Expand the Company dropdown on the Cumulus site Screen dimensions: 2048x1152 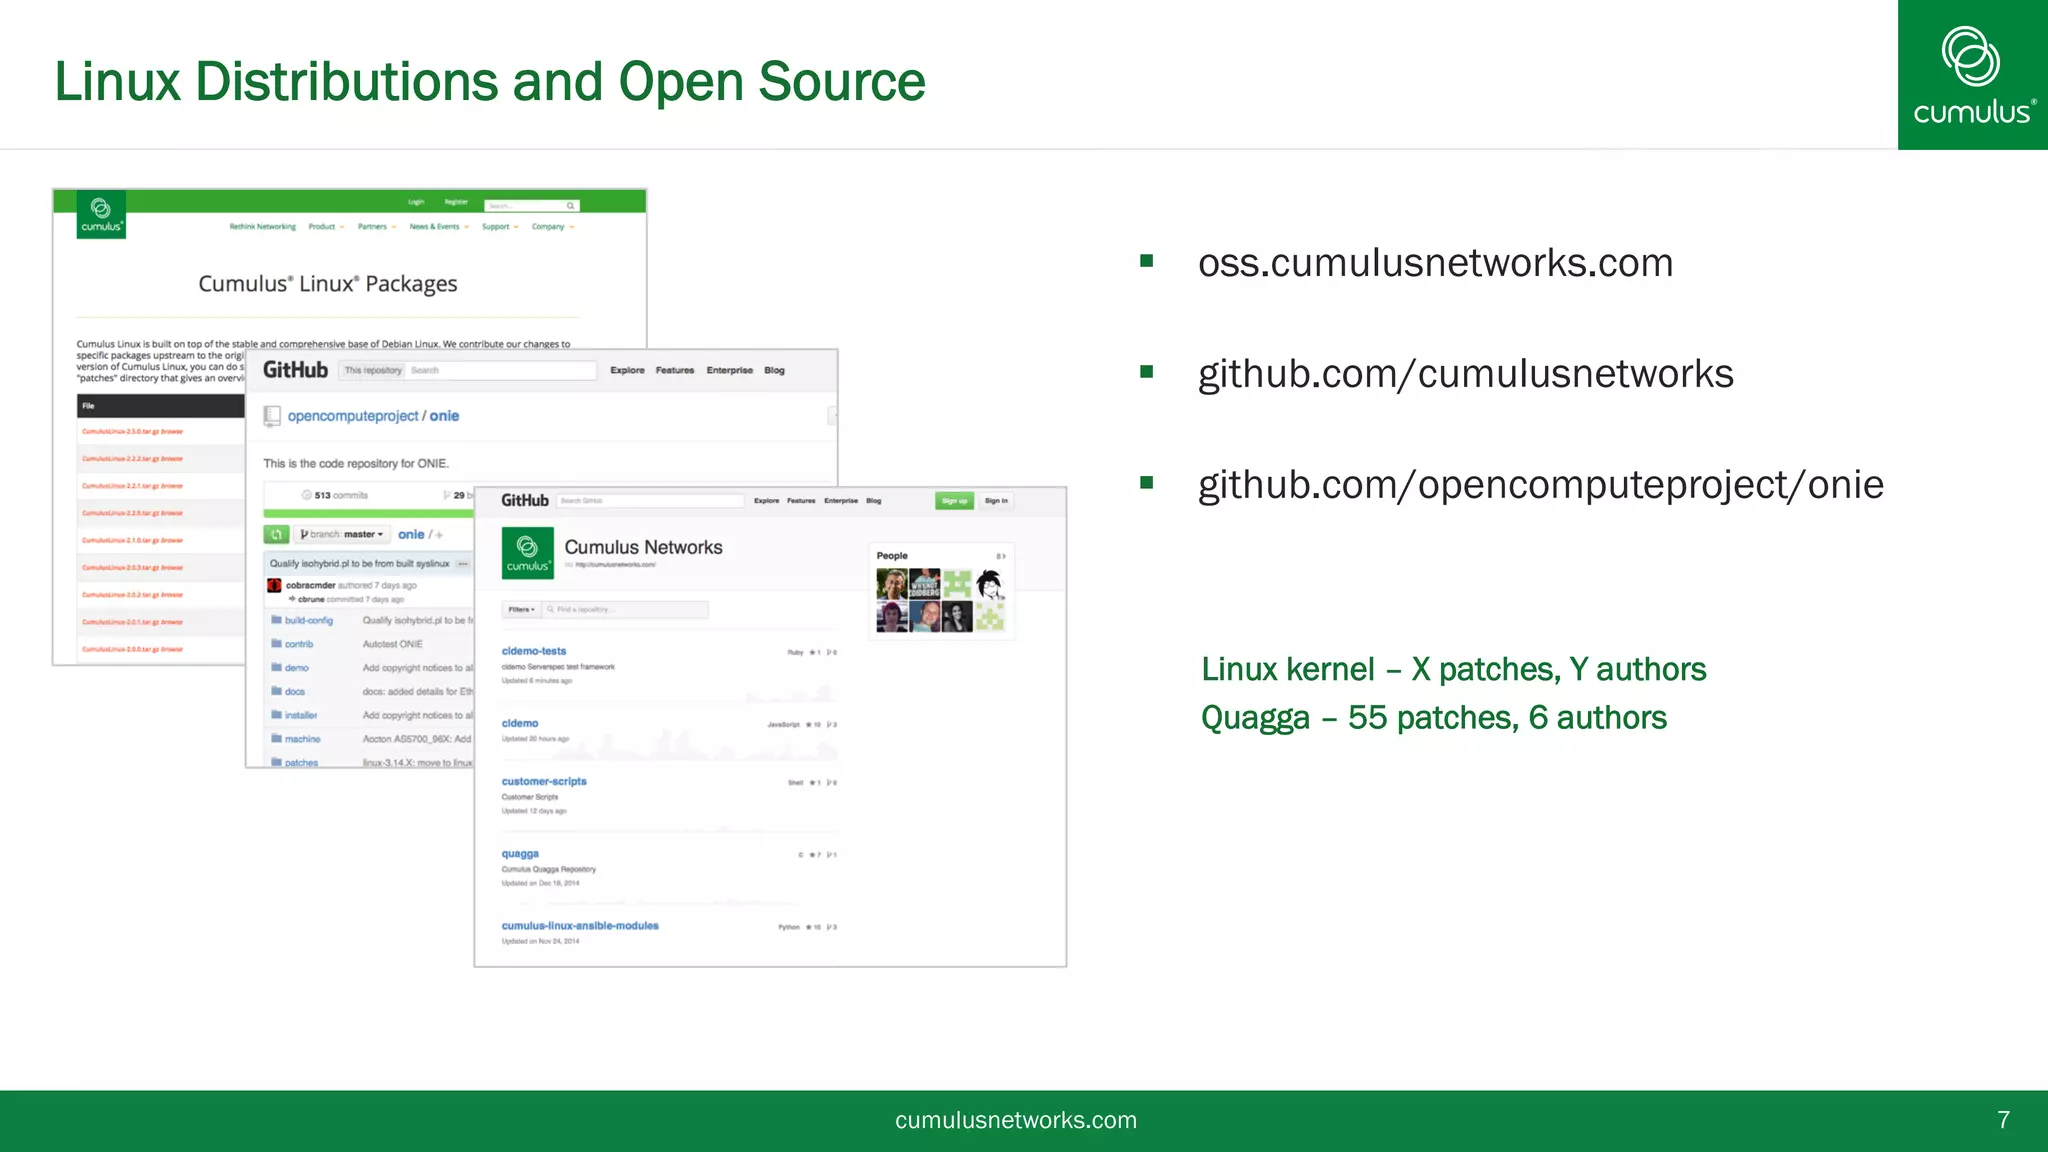click(553, 227)
